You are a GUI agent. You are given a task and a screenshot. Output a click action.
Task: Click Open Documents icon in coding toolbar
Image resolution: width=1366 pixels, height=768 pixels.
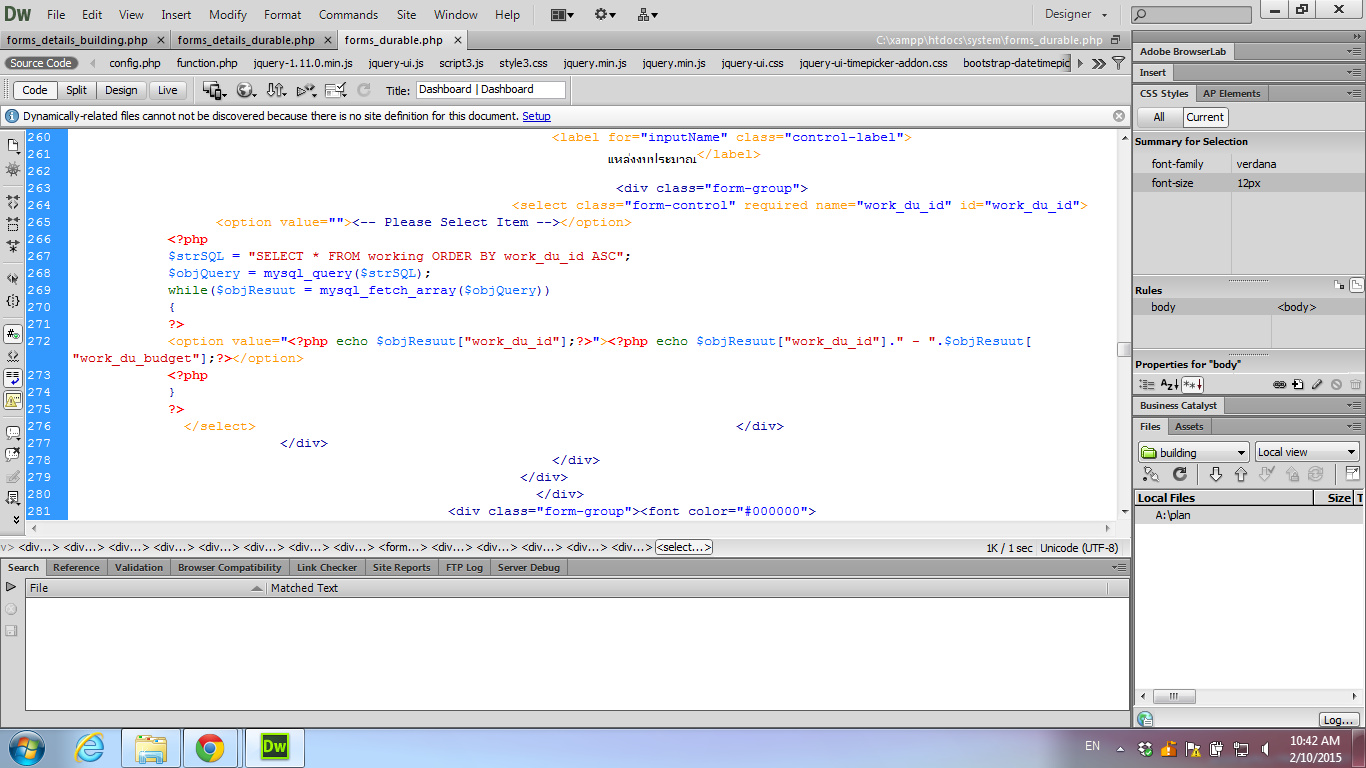coord(13,146)
